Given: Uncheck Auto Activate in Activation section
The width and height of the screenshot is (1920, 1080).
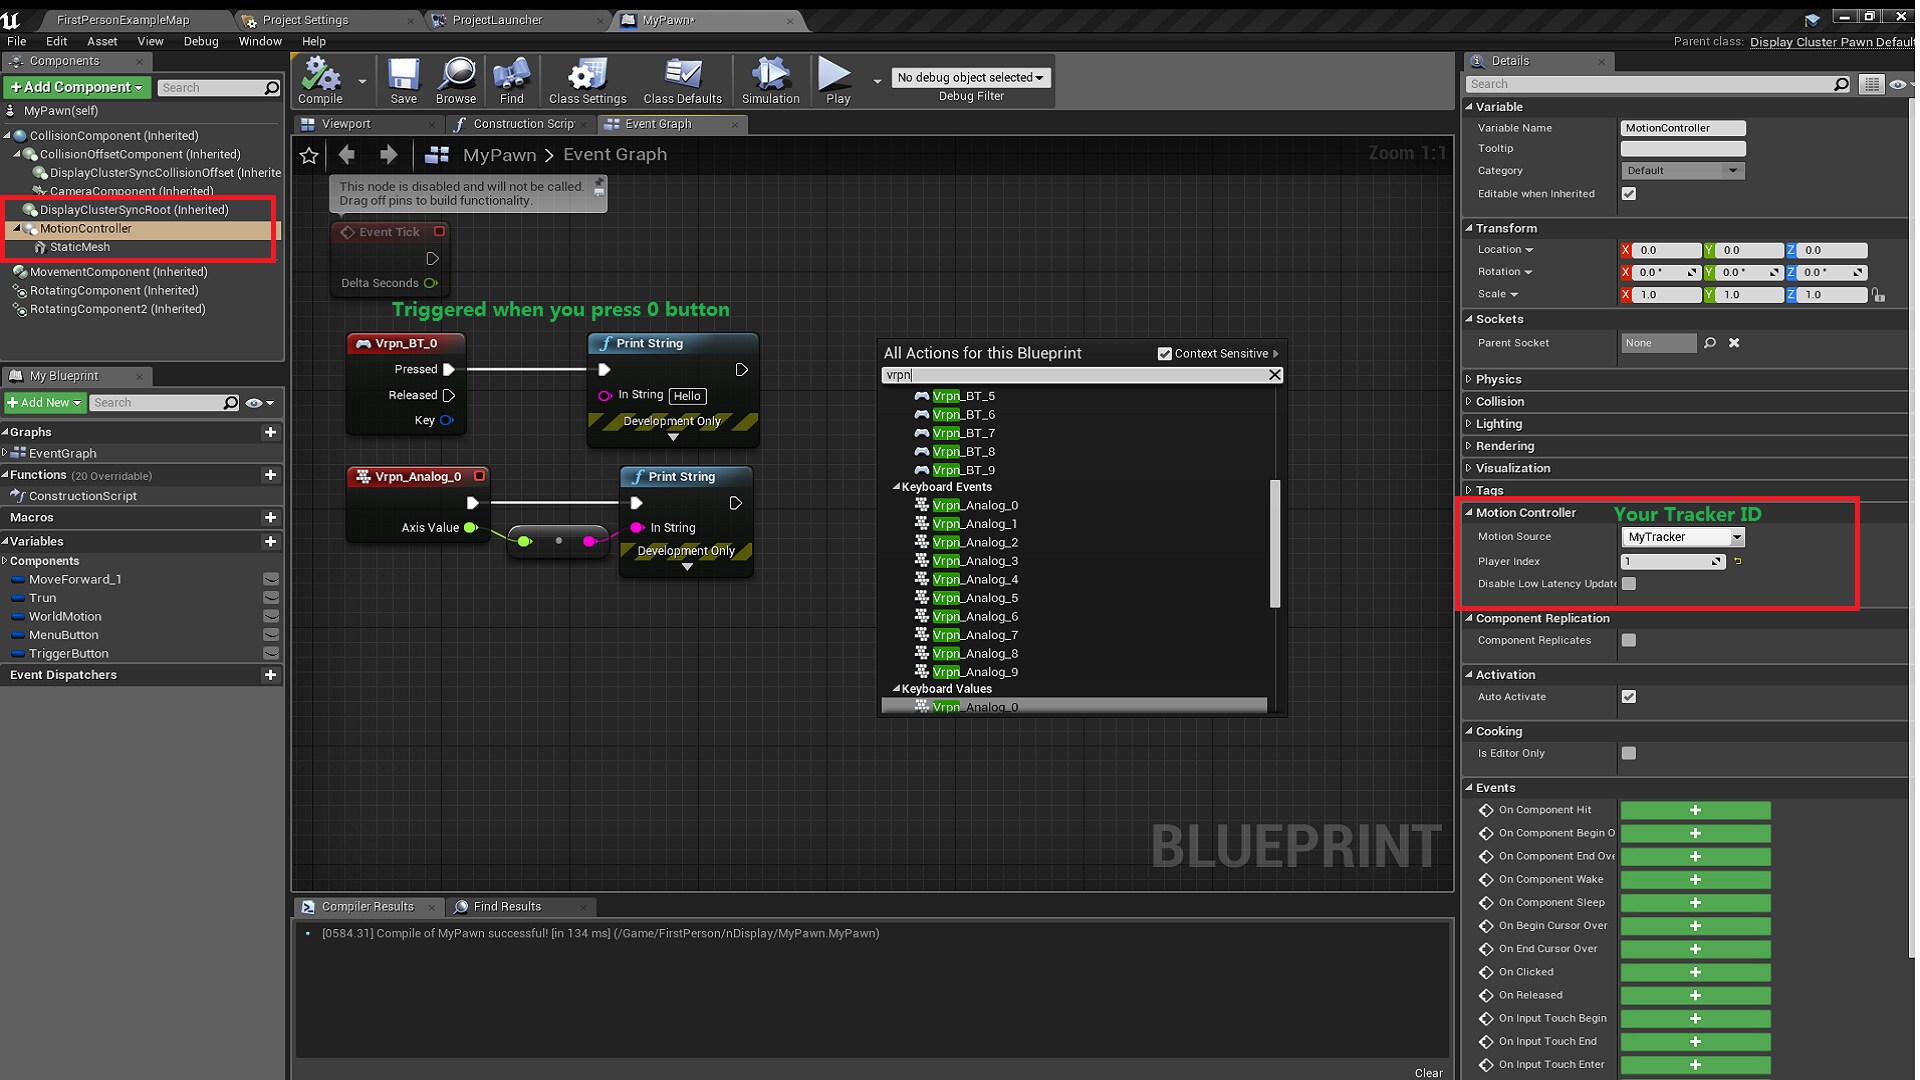Looking at the screenshot, I should 1629,697.
